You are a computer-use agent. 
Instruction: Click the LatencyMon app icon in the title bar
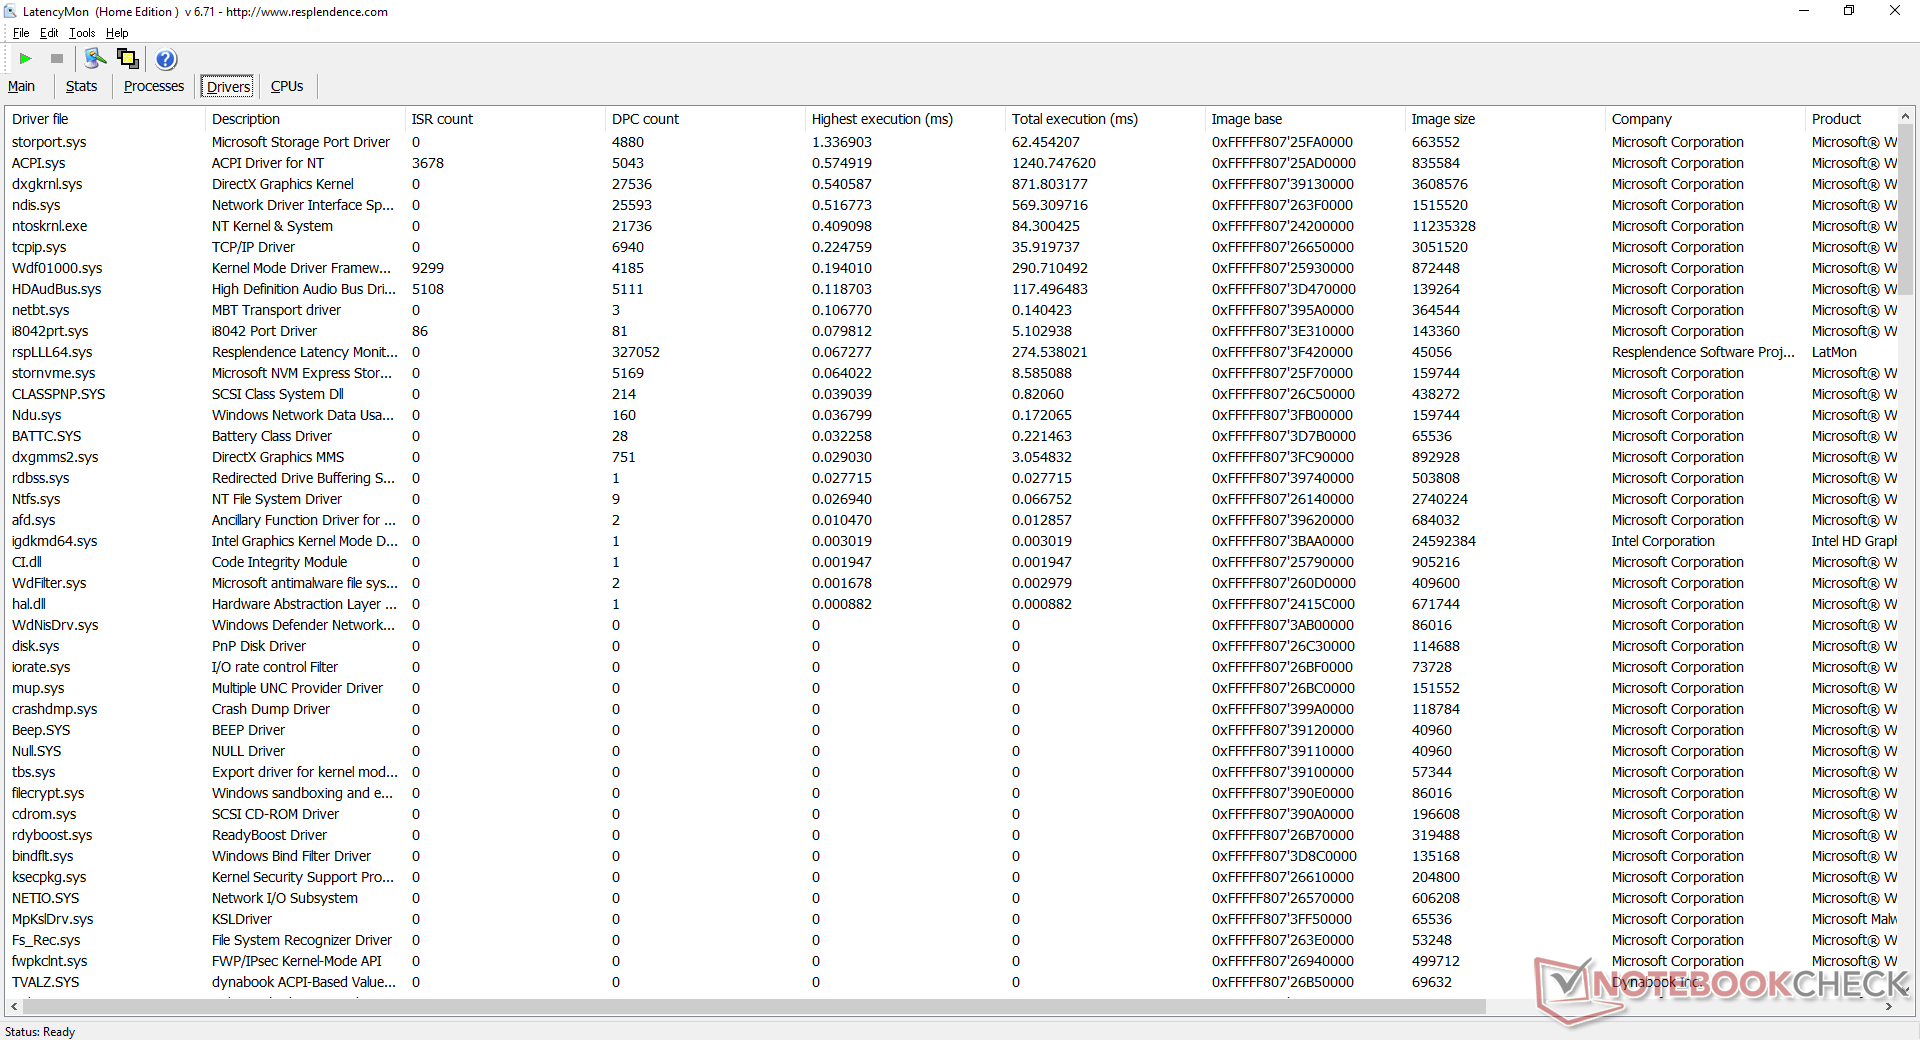(10, 12)
